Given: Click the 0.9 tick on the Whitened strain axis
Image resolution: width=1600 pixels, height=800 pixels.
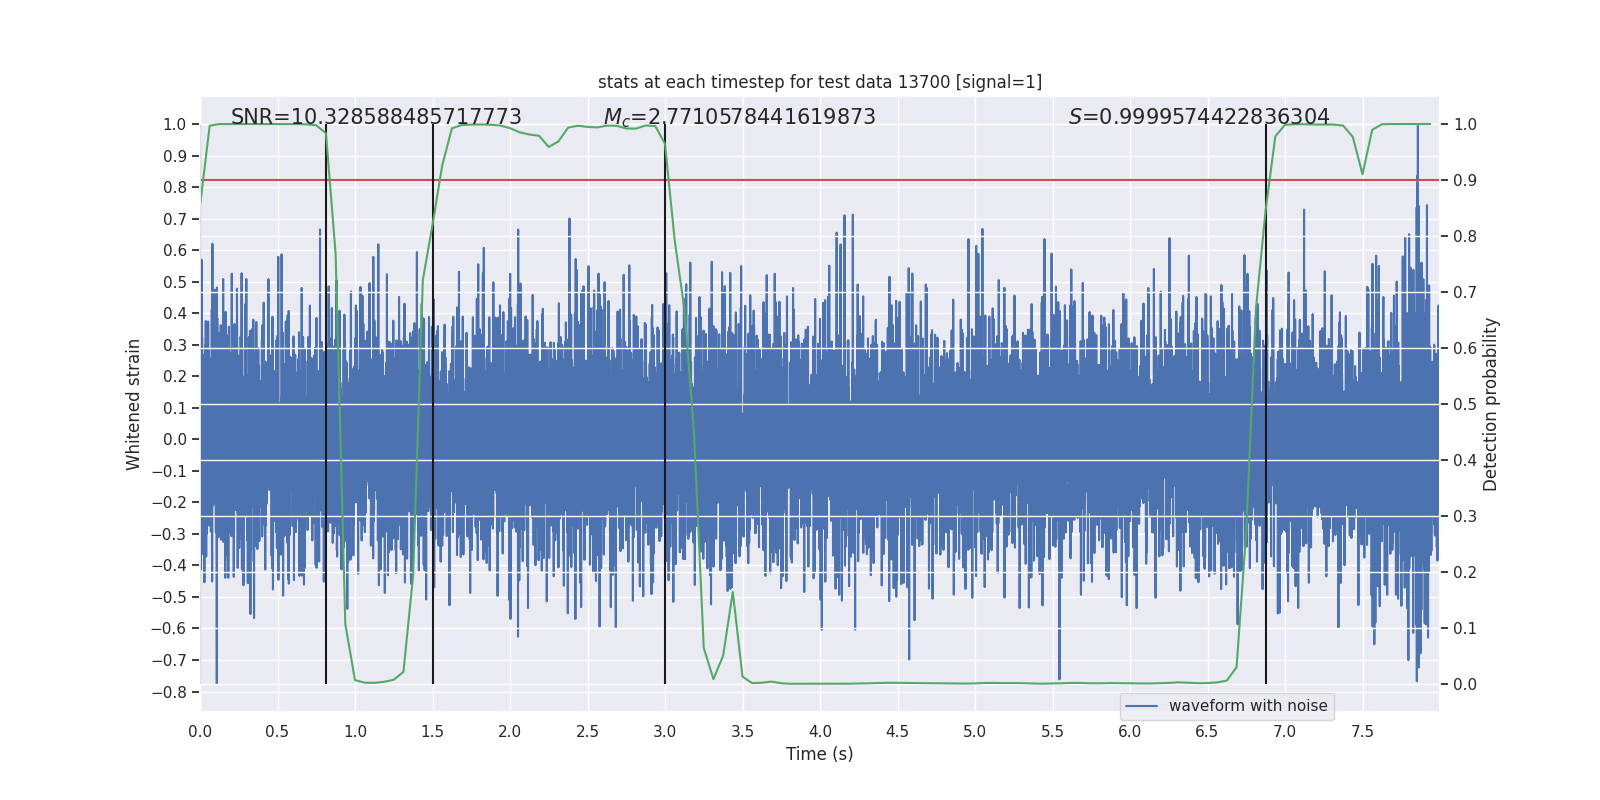Looking at the screenshot, I should tap(175, 156).
